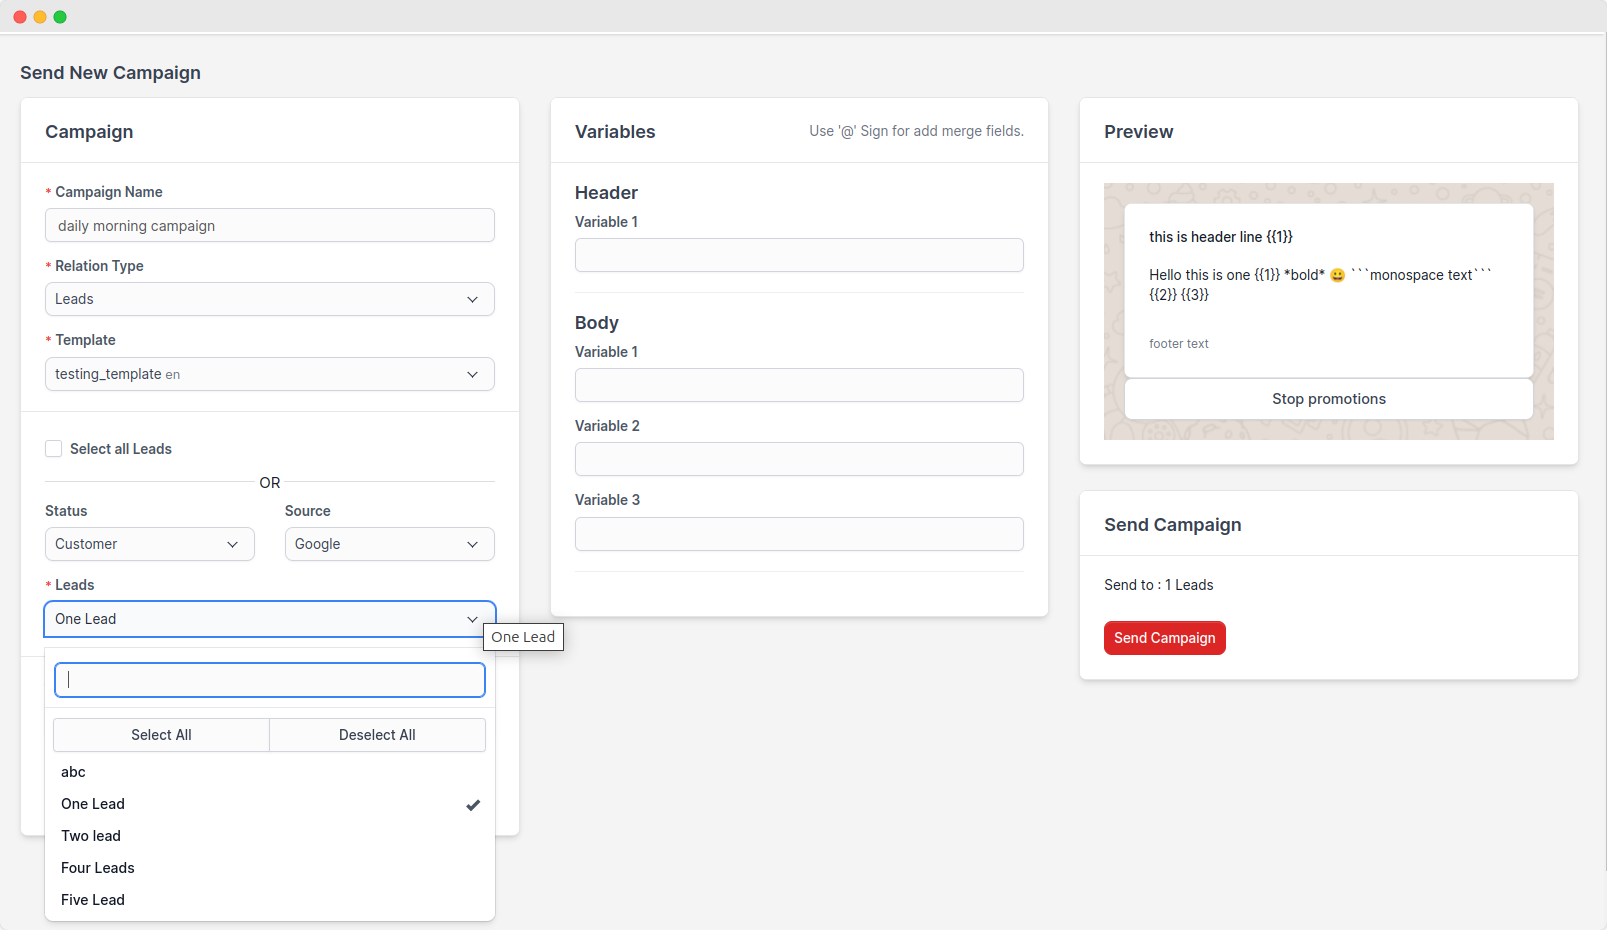Choose Two lead from the list
This screenshot has height=930, width=1607.
click(x=91, y=836)
